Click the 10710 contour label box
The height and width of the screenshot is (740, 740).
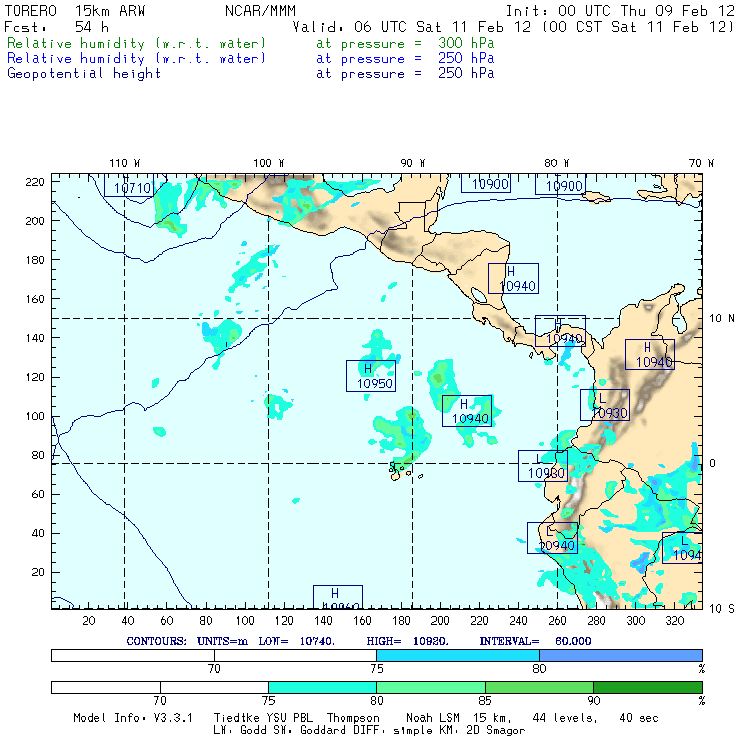(129, 187)
